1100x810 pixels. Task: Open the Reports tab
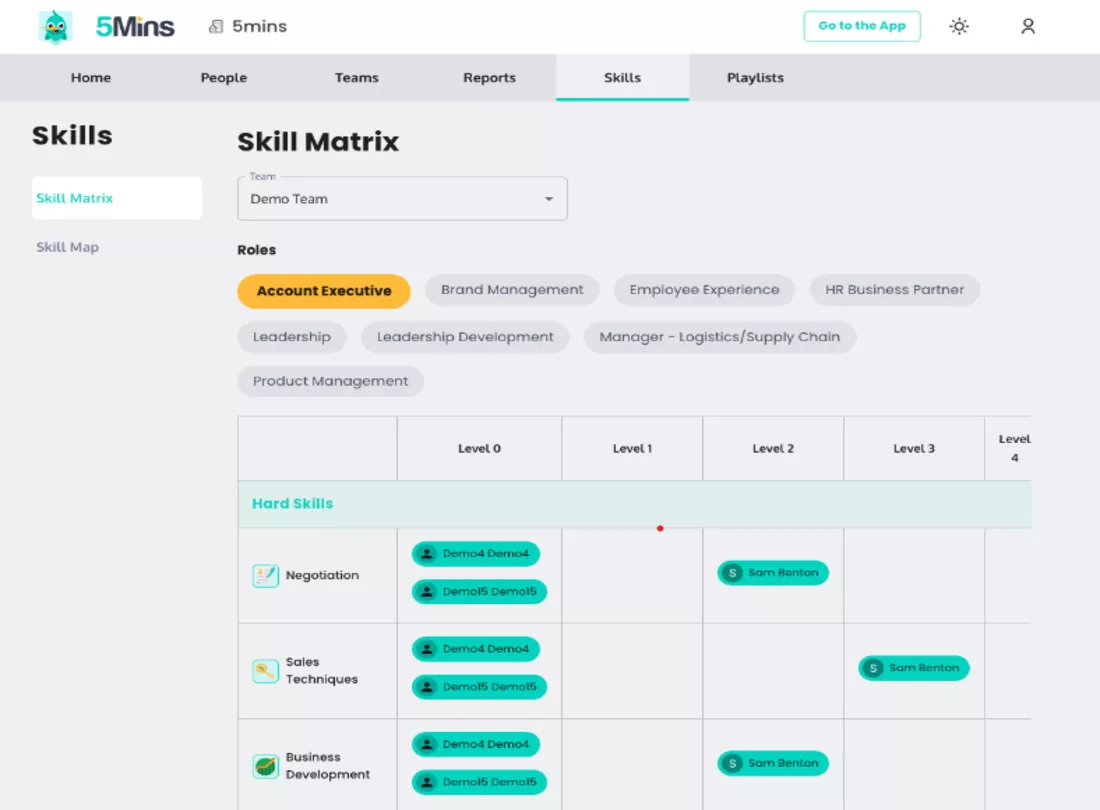[x=489, y=78]
